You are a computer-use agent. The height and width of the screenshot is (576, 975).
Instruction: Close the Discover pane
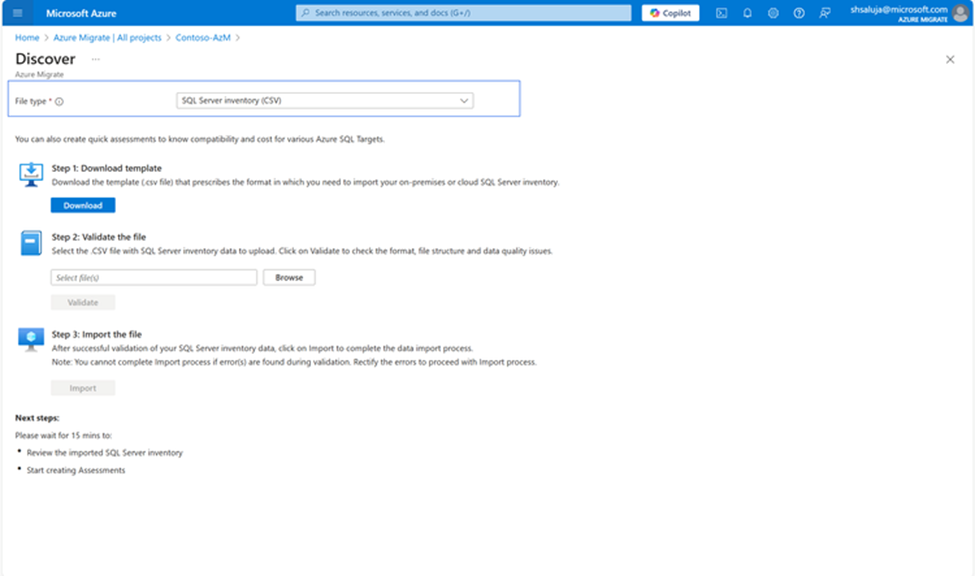tap(950, 60)
